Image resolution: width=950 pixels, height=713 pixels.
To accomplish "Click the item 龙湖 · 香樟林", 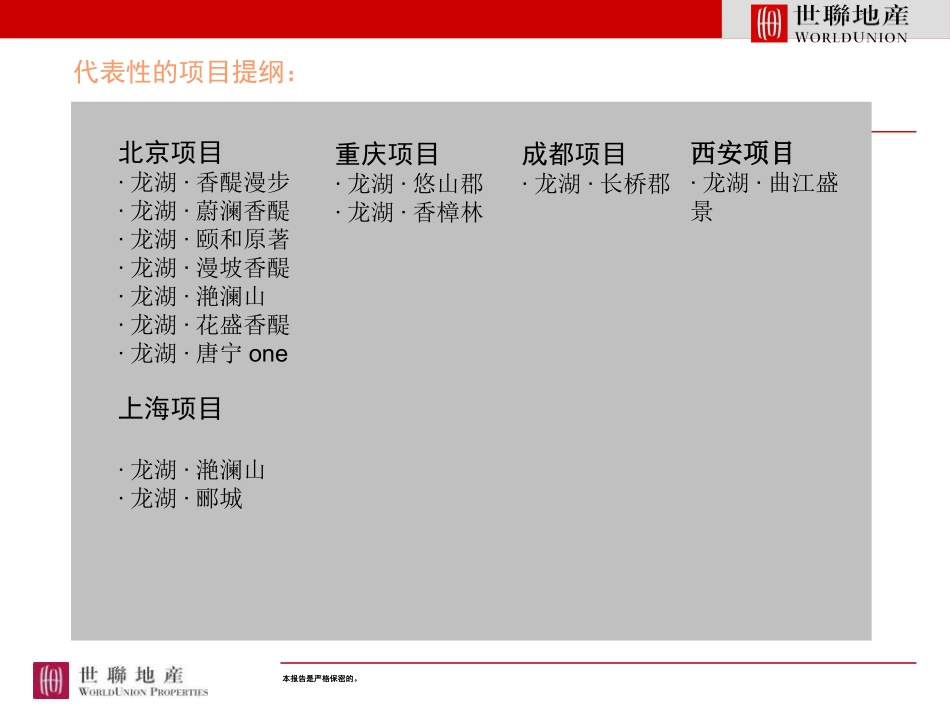I will point(410,213).
